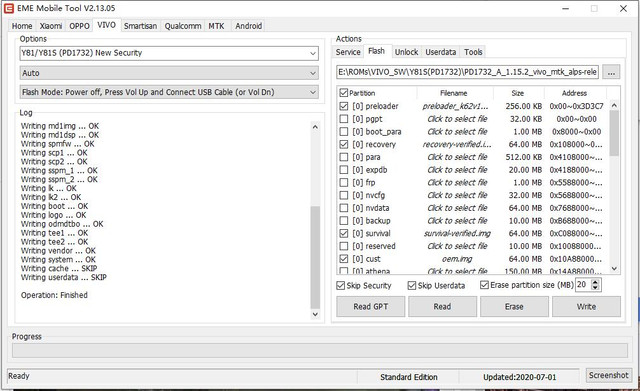The height and width of the screenshot is (391, 640).
Task: Click the erase partition size value field
Action: (x=583, y=285)
